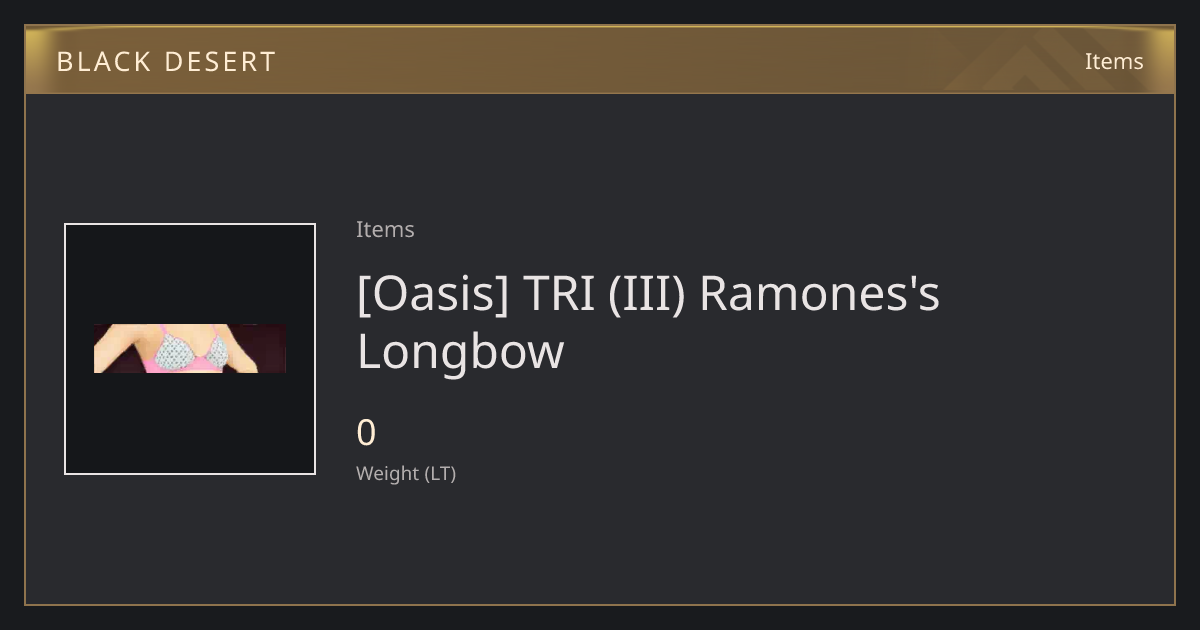This screenshot has width=1200, height=630.
Task: Click the Weight (LT) label
Action: point(406,473)
